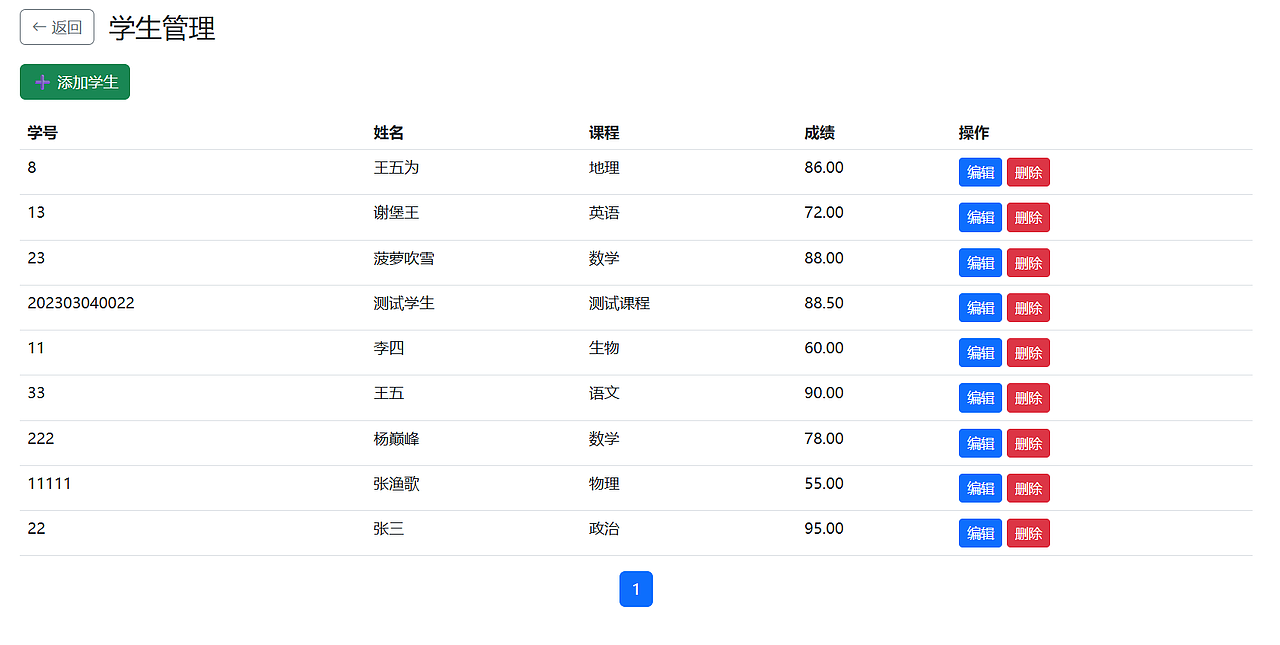Edit 杨巅峰's math record
This screenshot has height=645, width=1280.
click(979, 443)
